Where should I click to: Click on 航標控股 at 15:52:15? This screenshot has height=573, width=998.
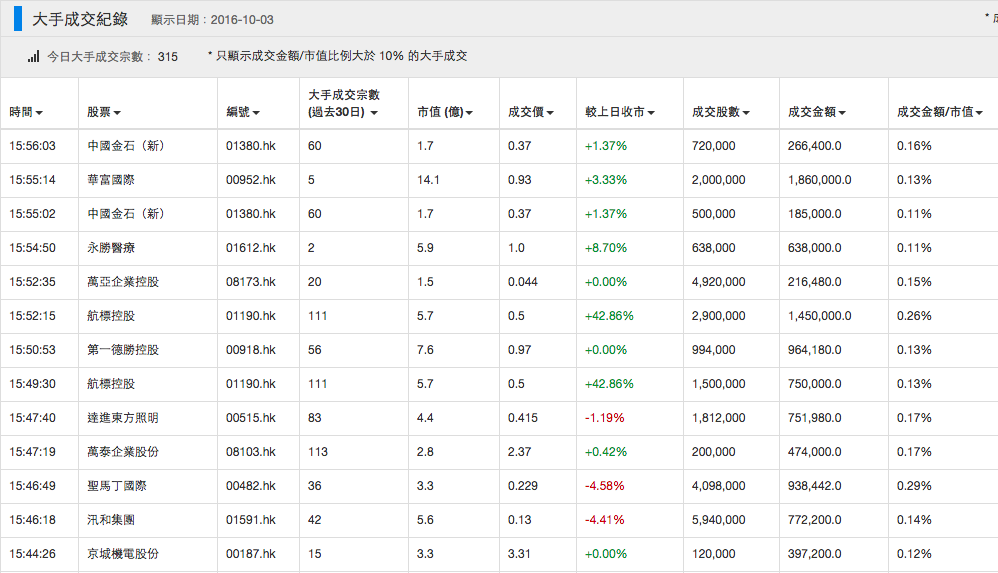(110, 316)
